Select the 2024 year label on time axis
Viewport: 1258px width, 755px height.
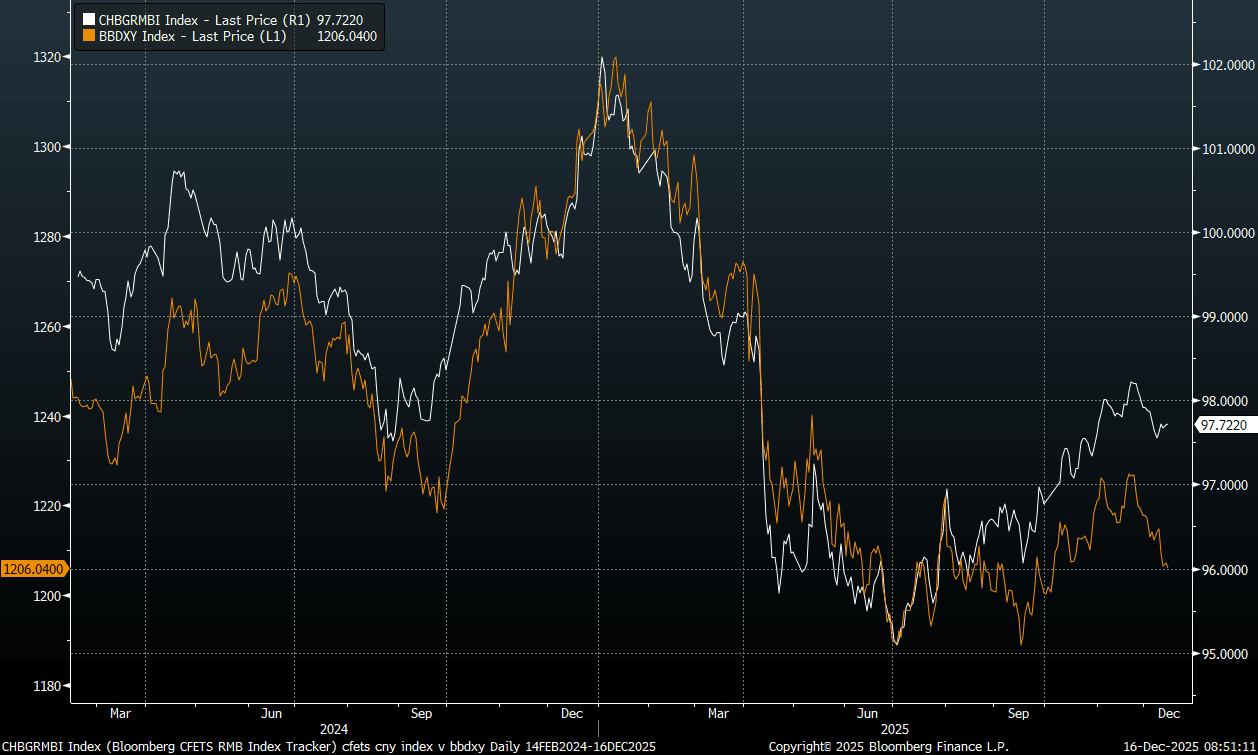(334, 731)
